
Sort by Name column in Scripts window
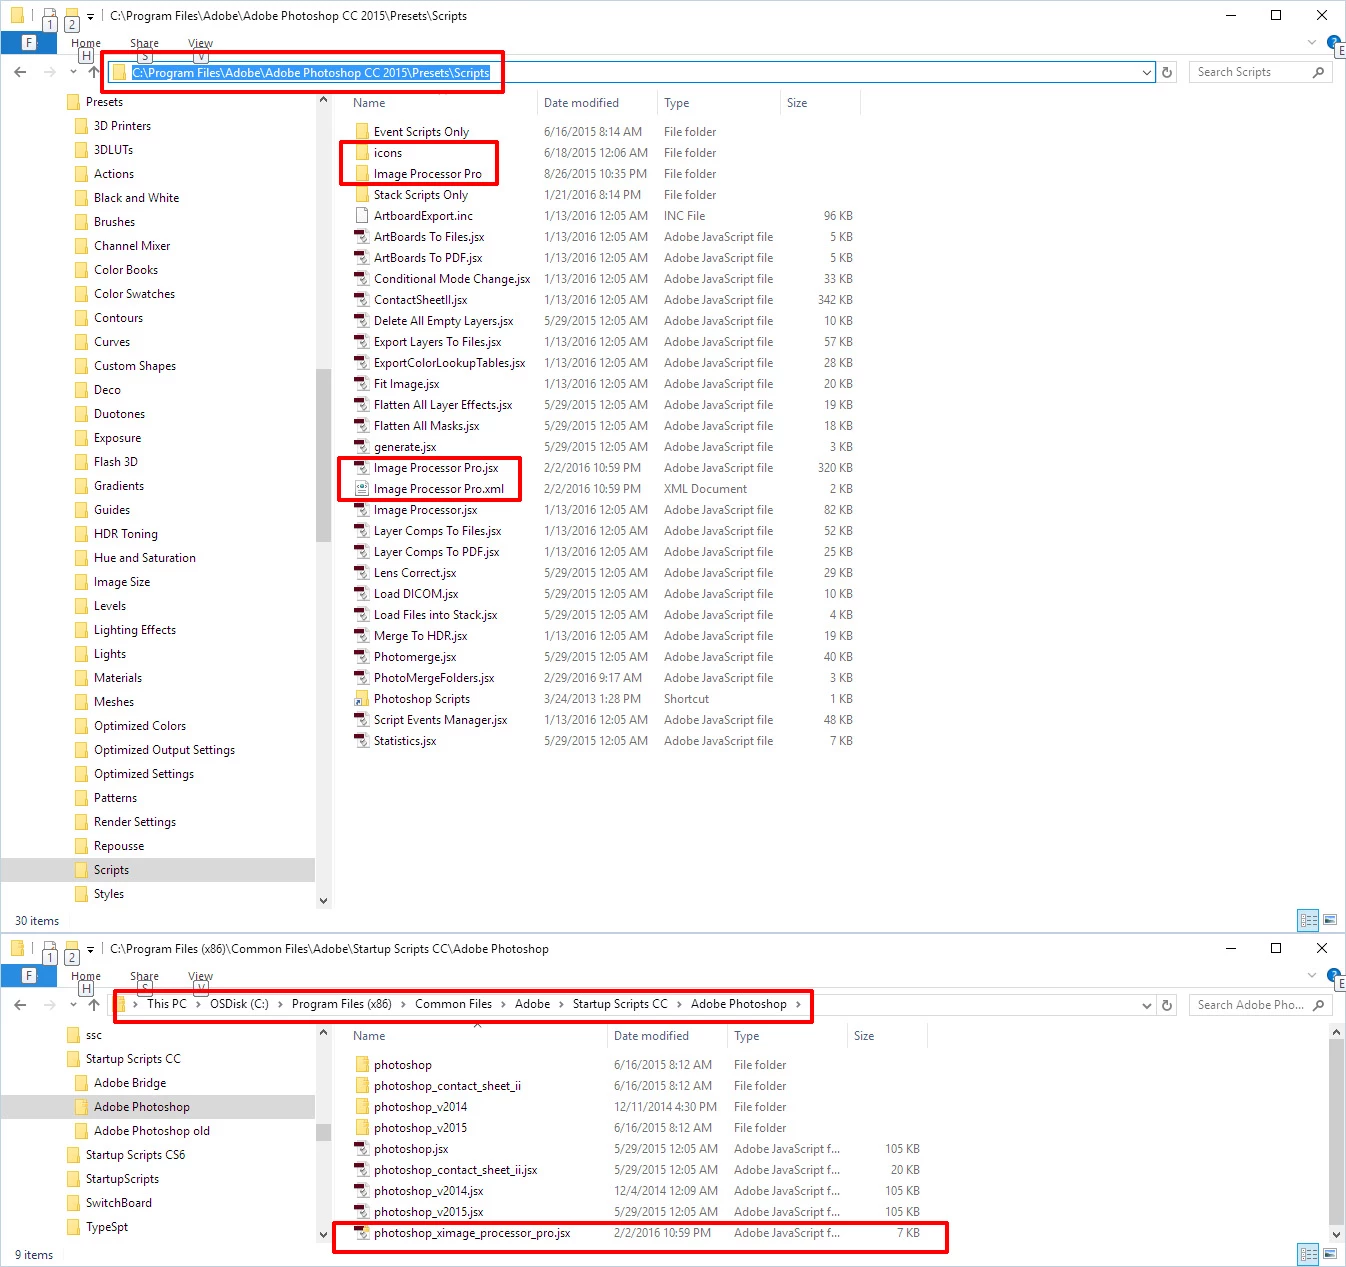coord(369,103)
